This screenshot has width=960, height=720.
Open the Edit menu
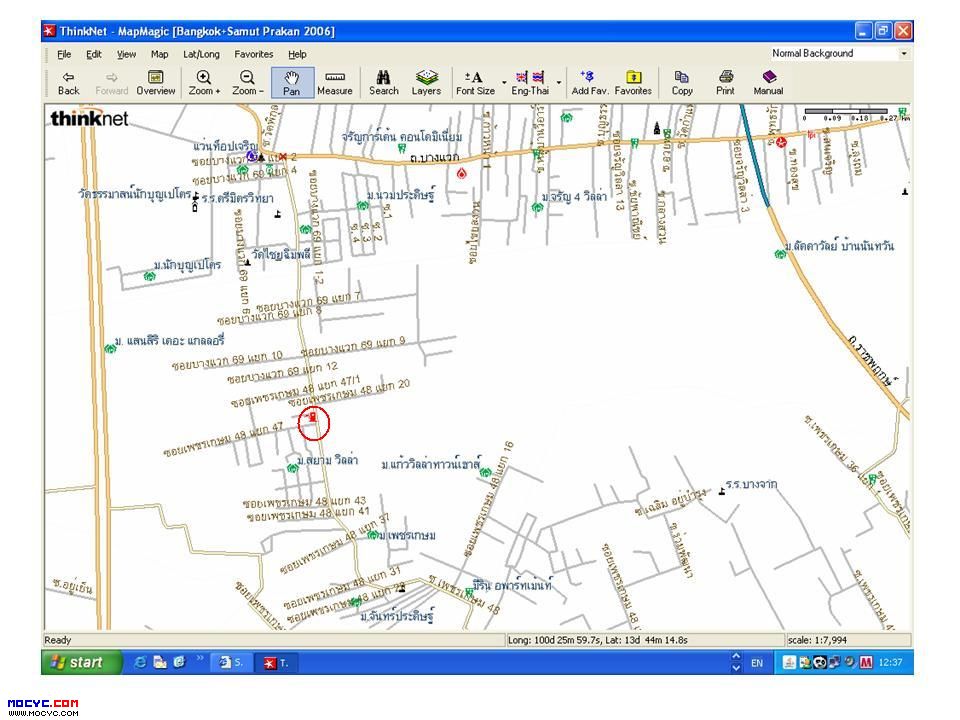(94, 54)
